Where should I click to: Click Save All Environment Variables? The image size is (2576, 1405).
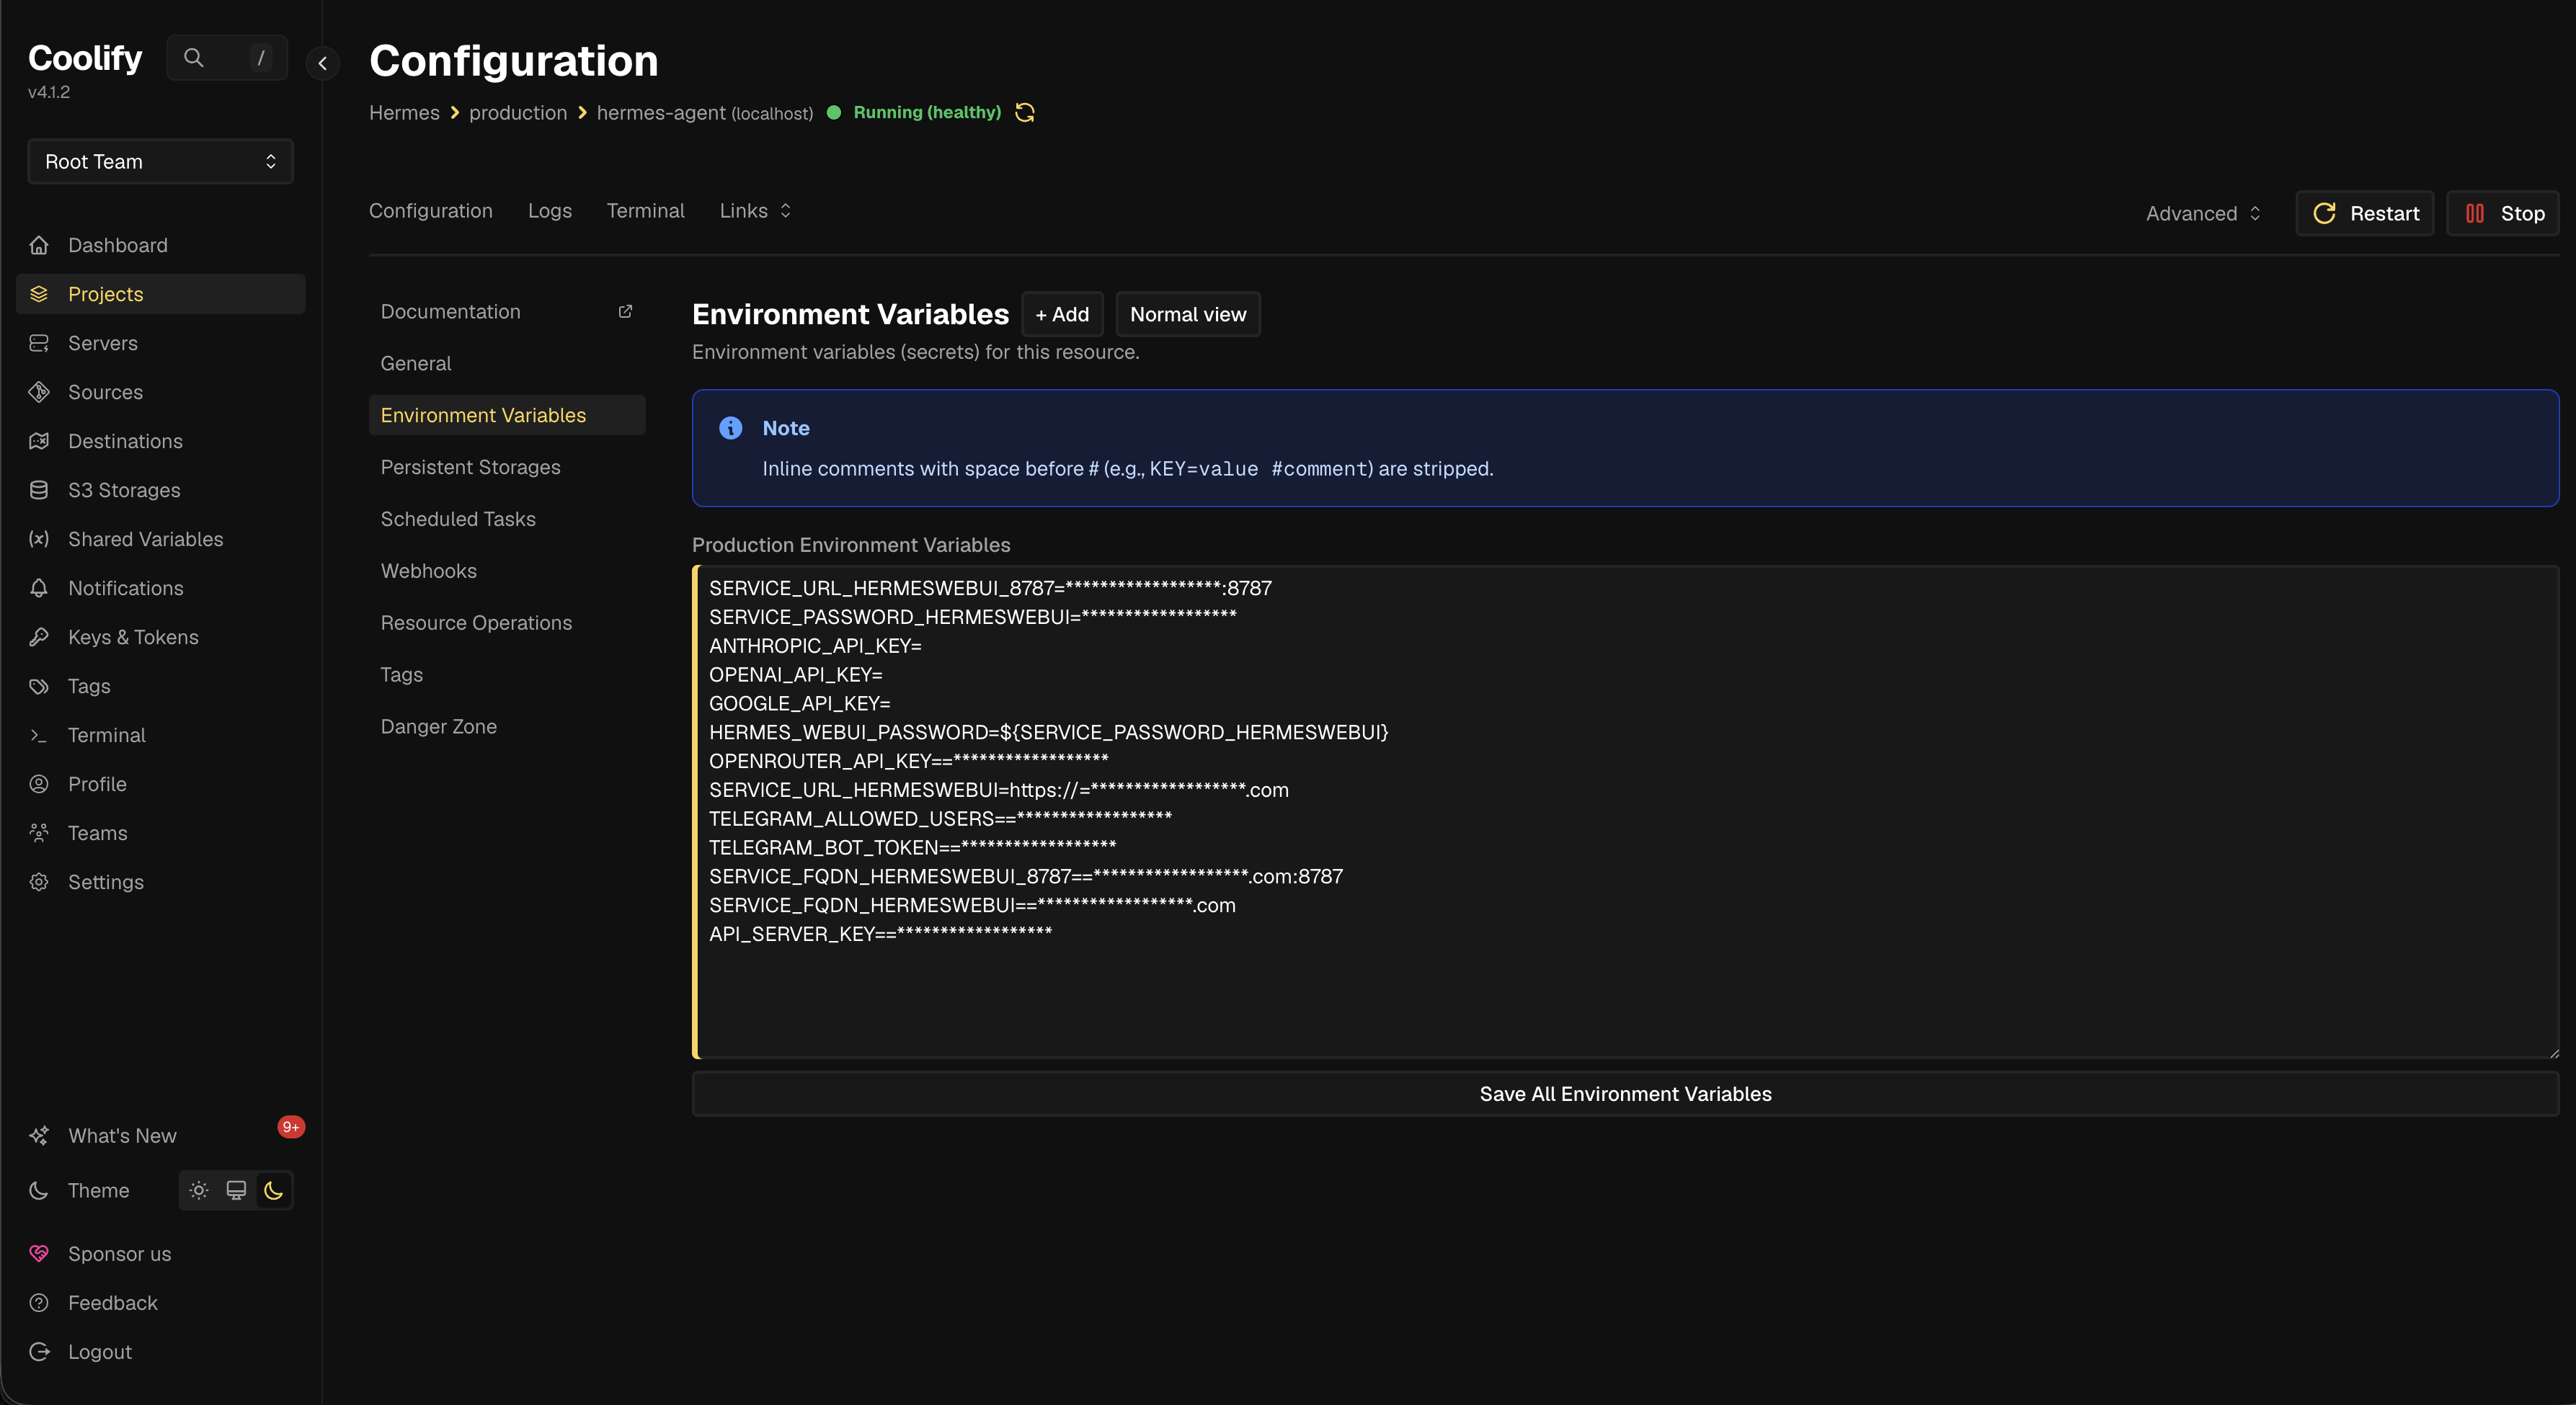(x=1625, y=1094)
